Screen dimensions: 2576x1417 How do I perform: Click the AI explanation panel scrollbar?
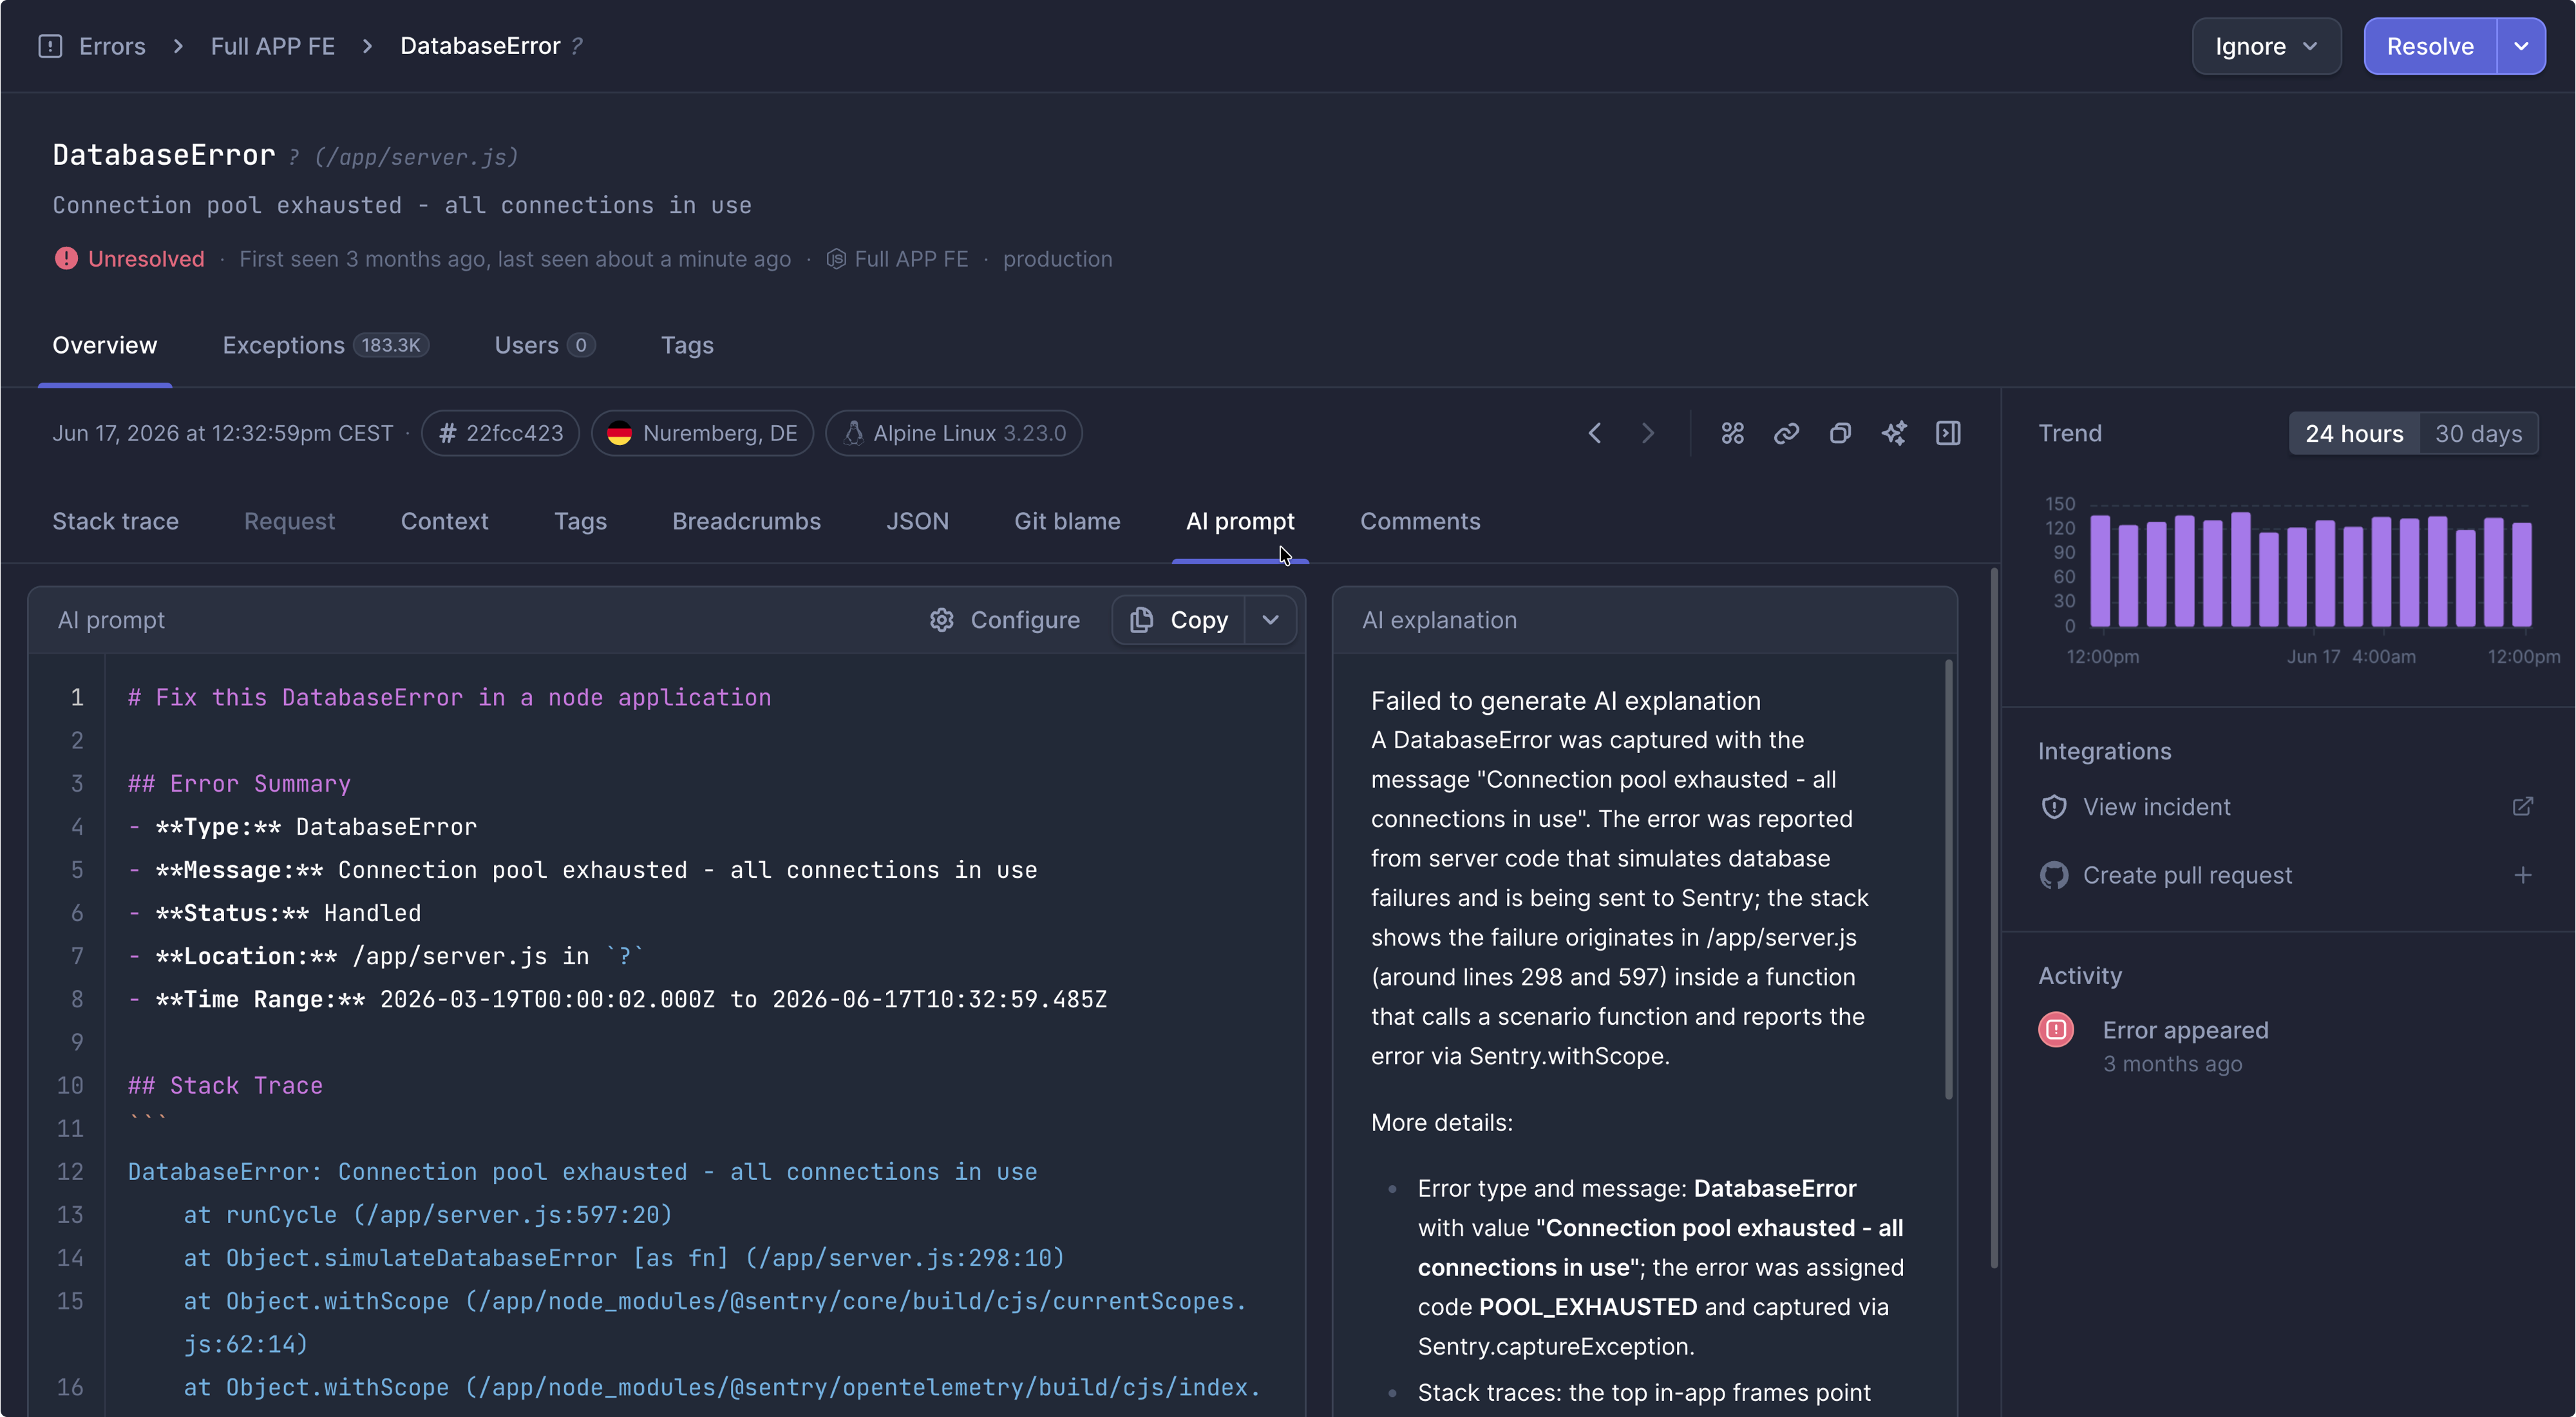(x=1948, y=880)
